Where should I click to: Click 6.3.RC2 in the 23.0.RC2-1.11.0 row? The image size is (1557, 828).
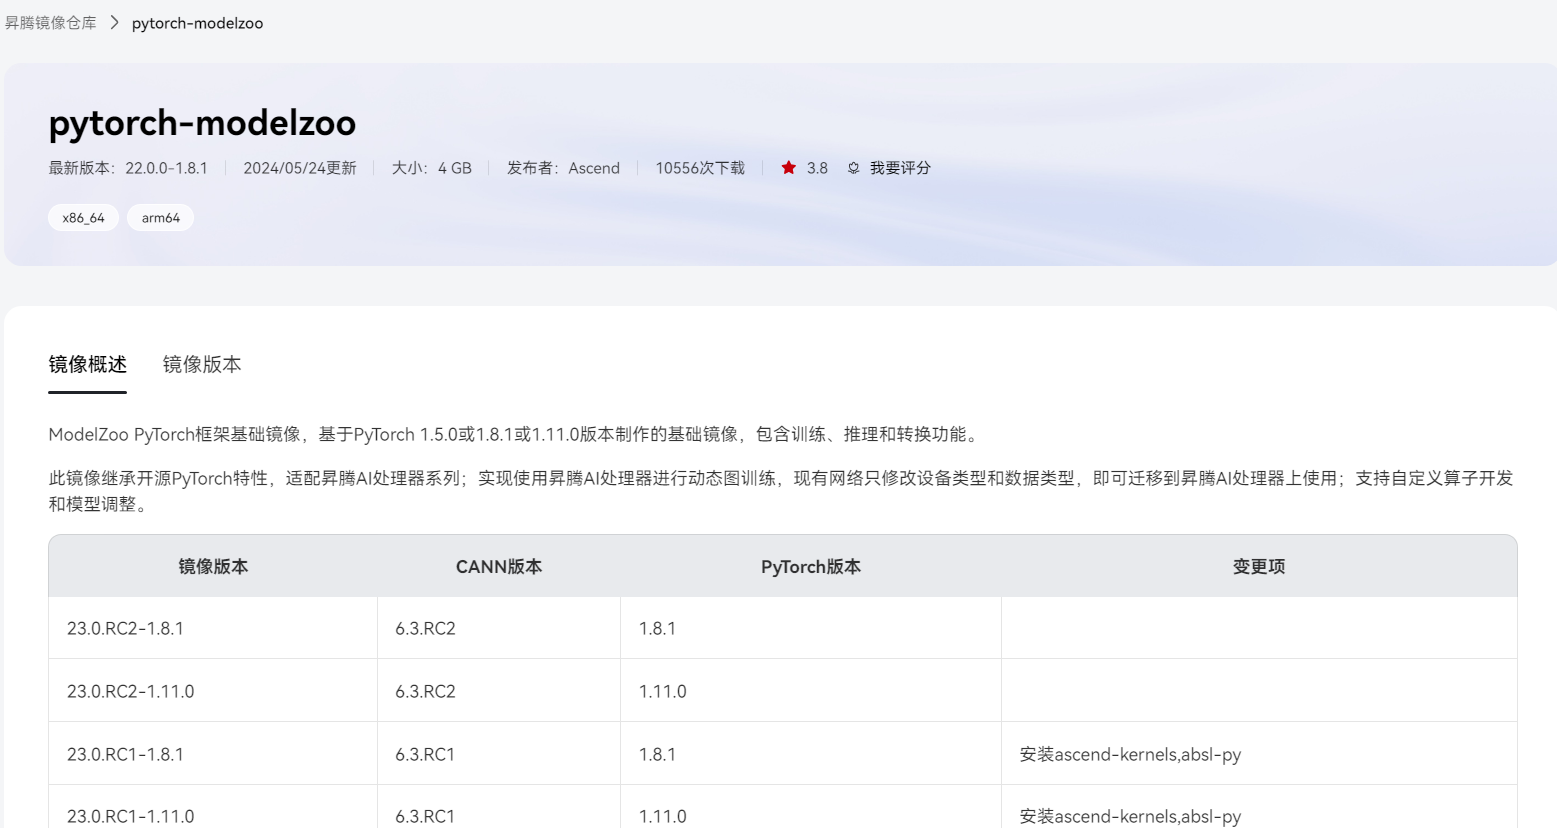pyautogui.click(x=425, y=692)
